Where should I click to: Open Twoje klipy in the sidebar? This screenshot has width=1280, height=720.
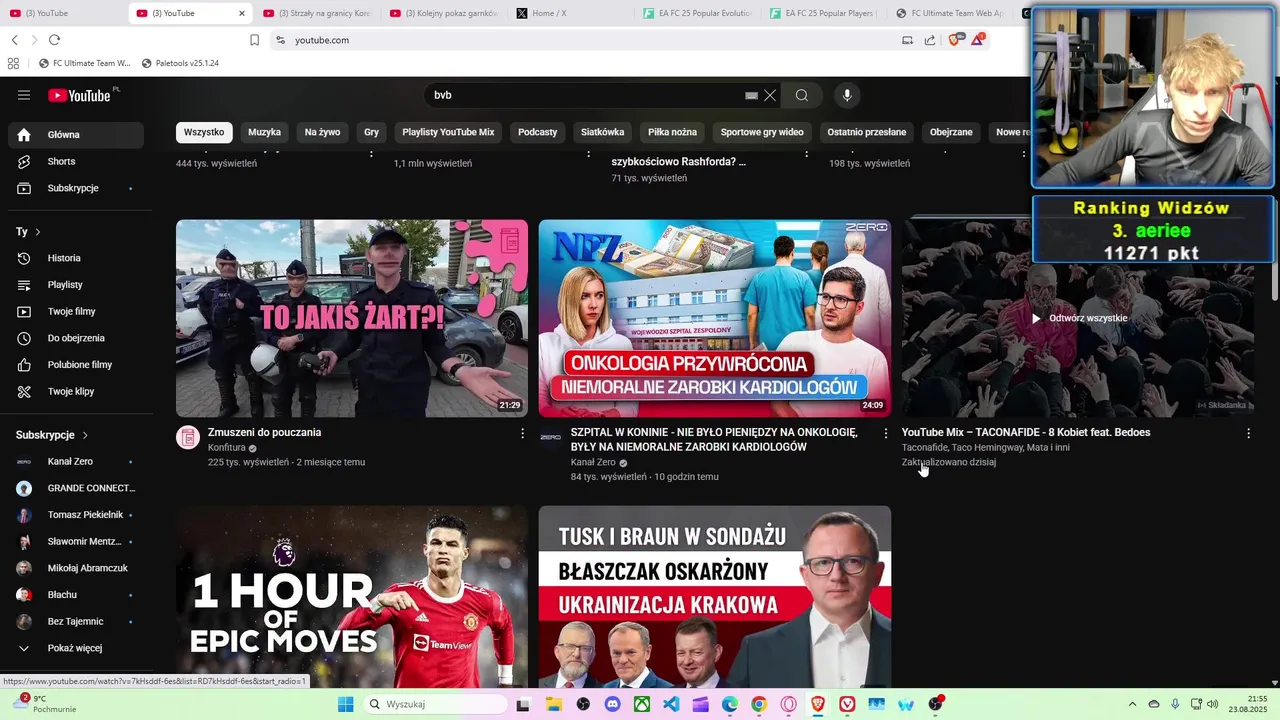(76, 391)
